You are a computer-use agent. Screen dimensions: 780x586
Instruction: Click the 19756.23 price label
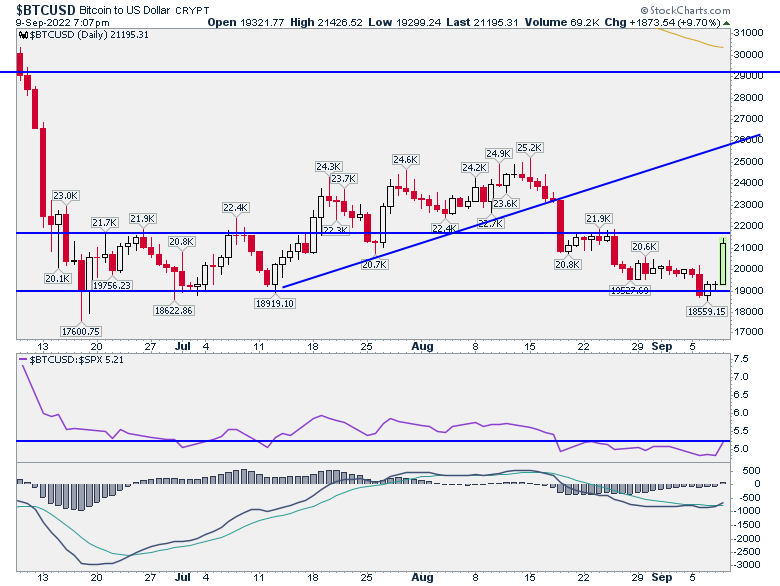click(x=112, y=285)
